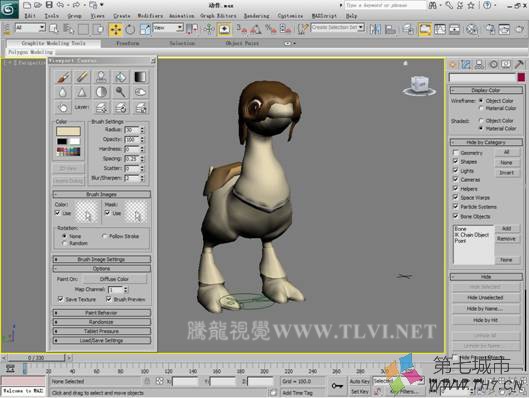Click the Mirror tool in main toolbar
This screenshot has height=398, width=529.
tap(375, 29)
